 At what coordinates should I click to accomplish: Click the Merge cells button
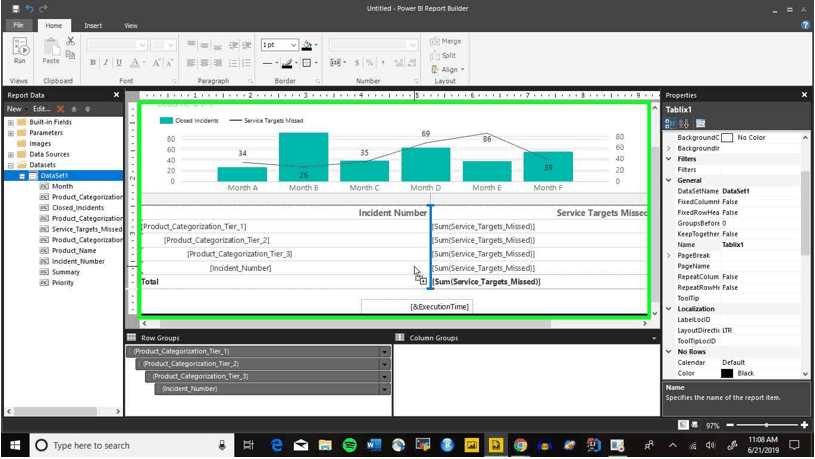446,41
